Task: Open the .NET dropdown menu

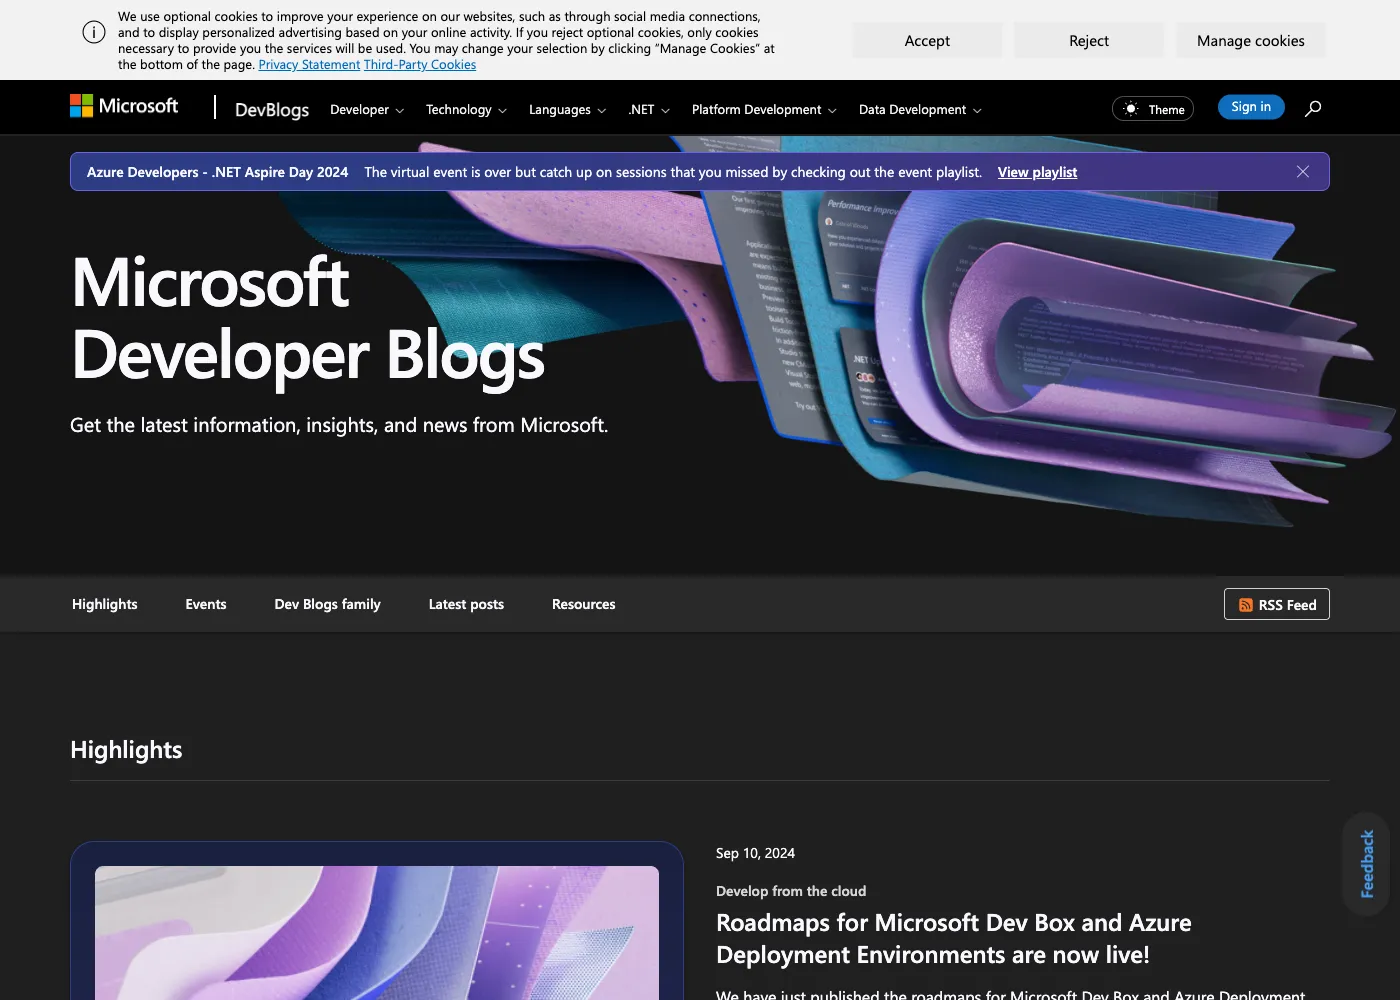Action: [x=649, y=110]
